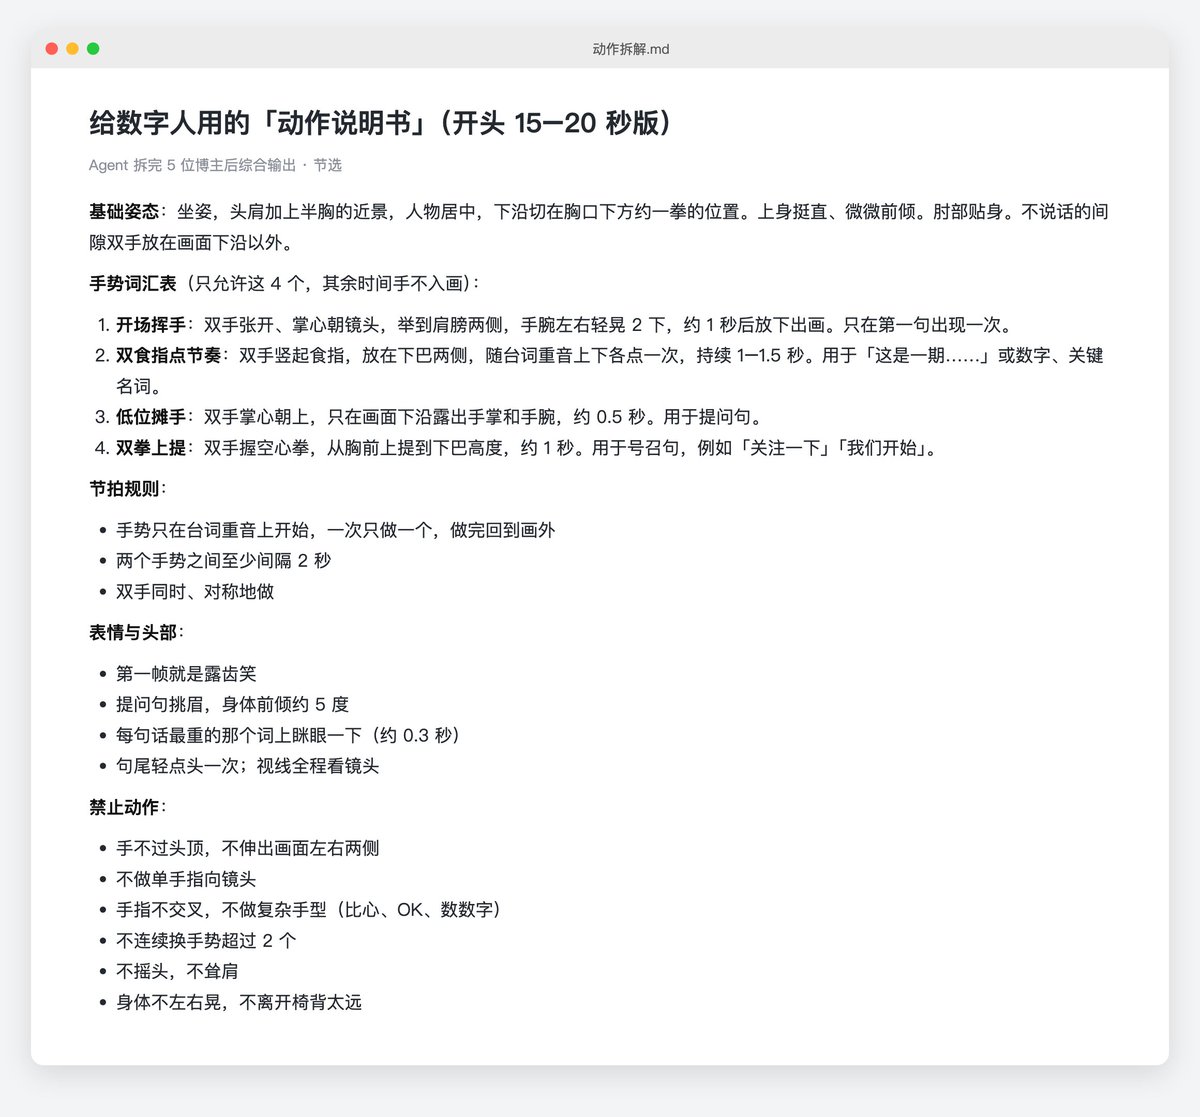Click the red close window button

click(x=52, y=48)
